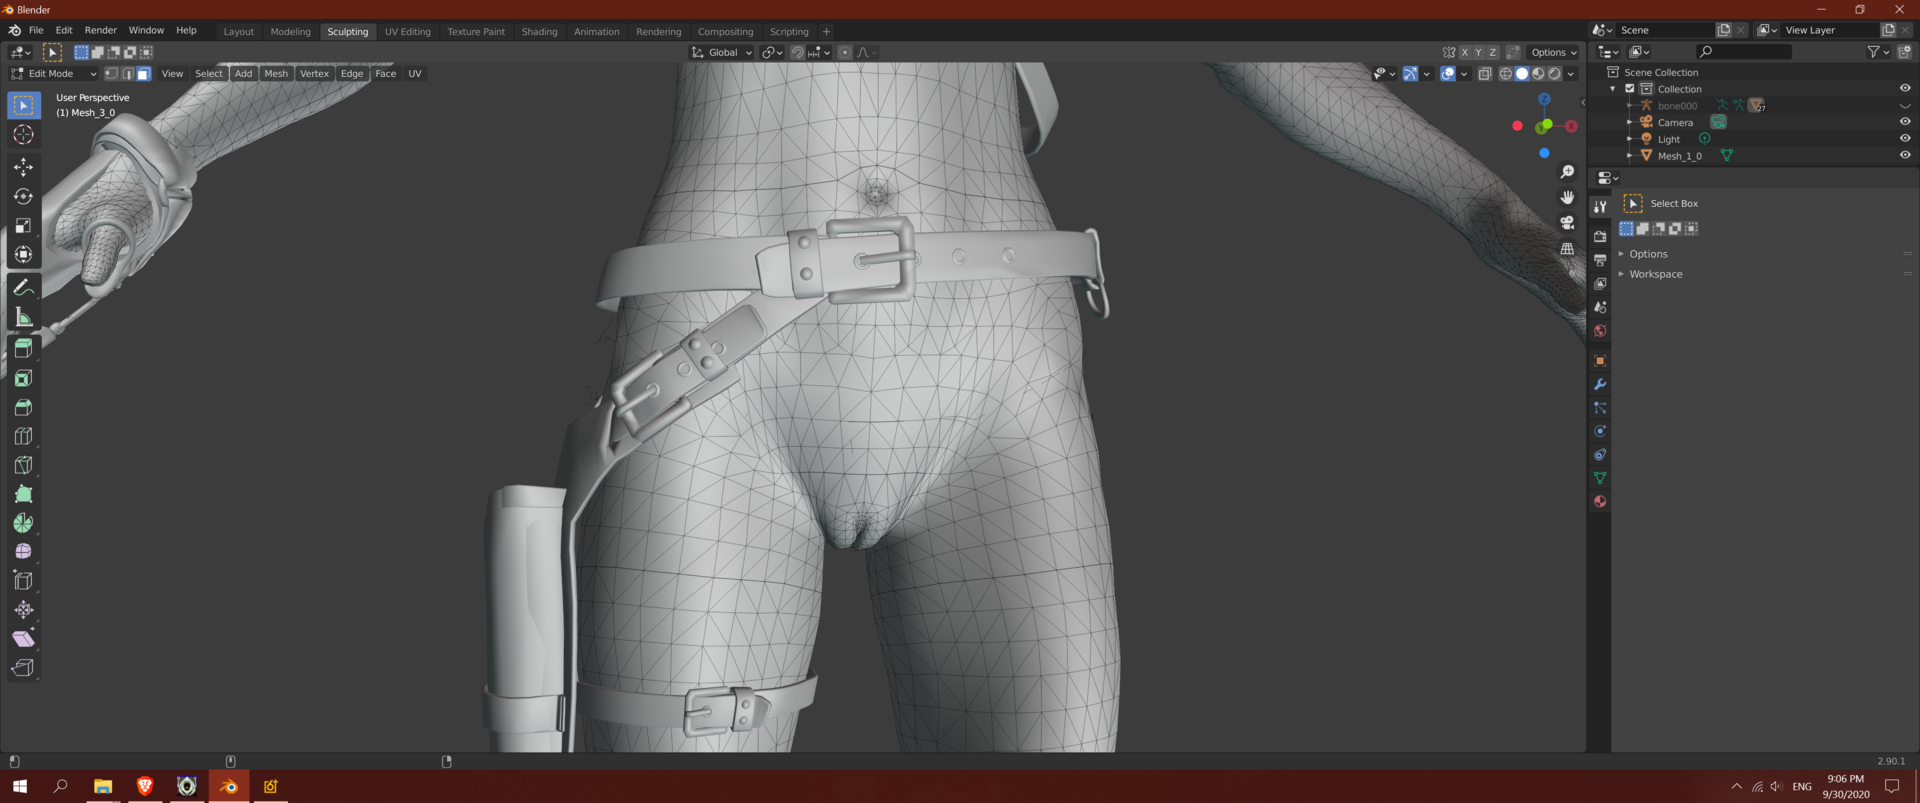This screenshot has width=1920, height=803.
Task: Activate the Rotate tool
Action: click(x=23, y=196)
